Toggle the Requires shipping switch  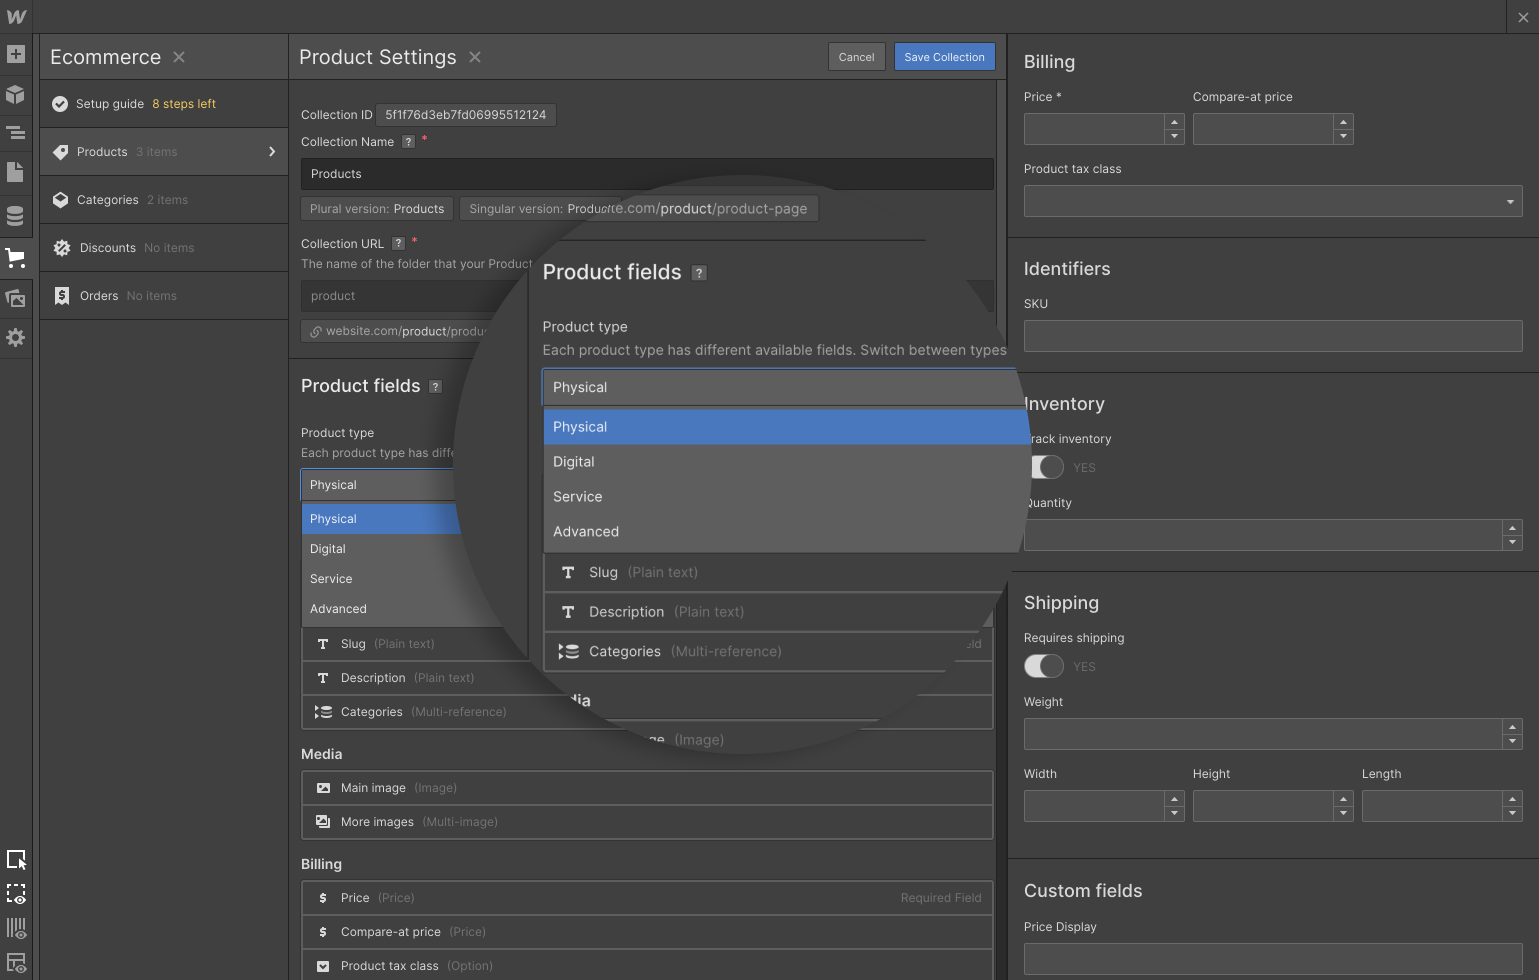pos(1043,666)
